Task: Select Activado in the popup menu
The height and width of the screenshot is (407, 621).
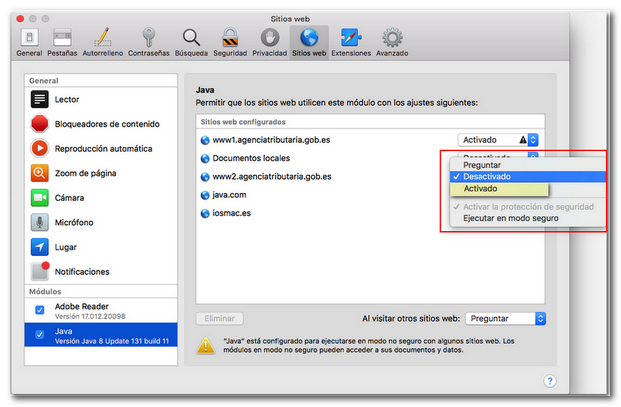Action: [x=481, y=189]
